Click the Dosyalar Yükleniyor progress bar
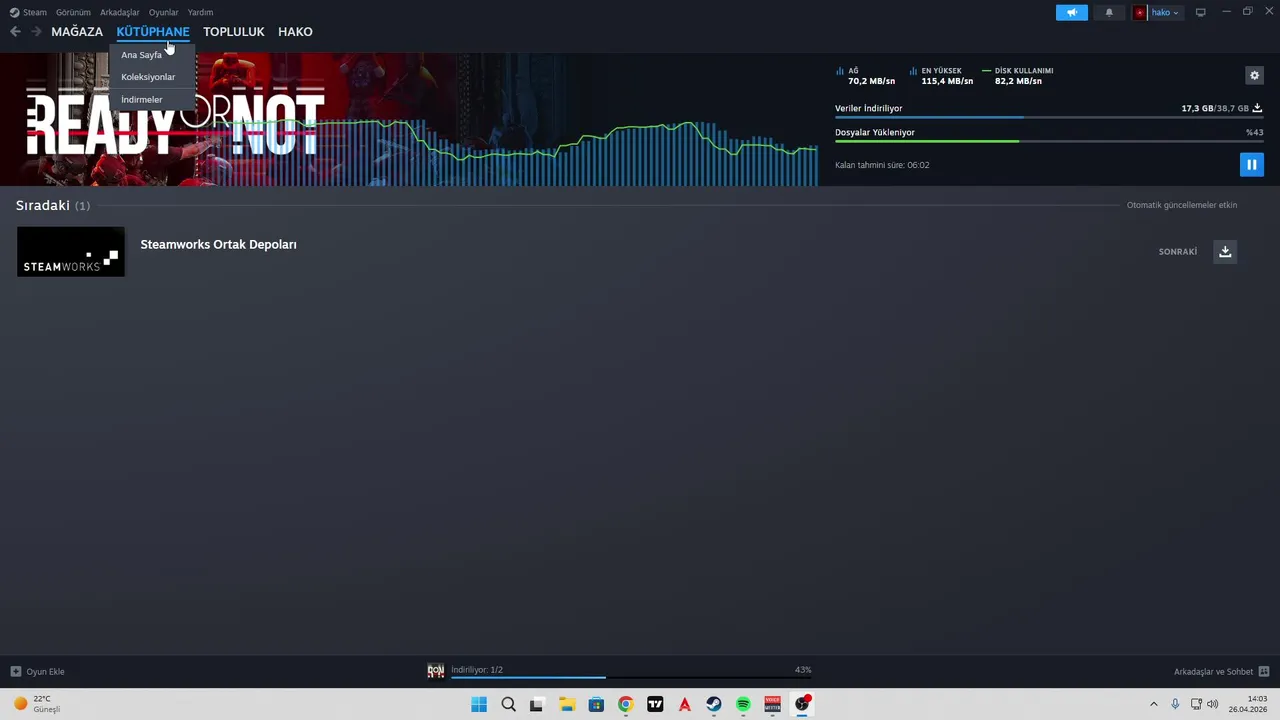This screenshot has height=720, width=1280. point(1048,141)
